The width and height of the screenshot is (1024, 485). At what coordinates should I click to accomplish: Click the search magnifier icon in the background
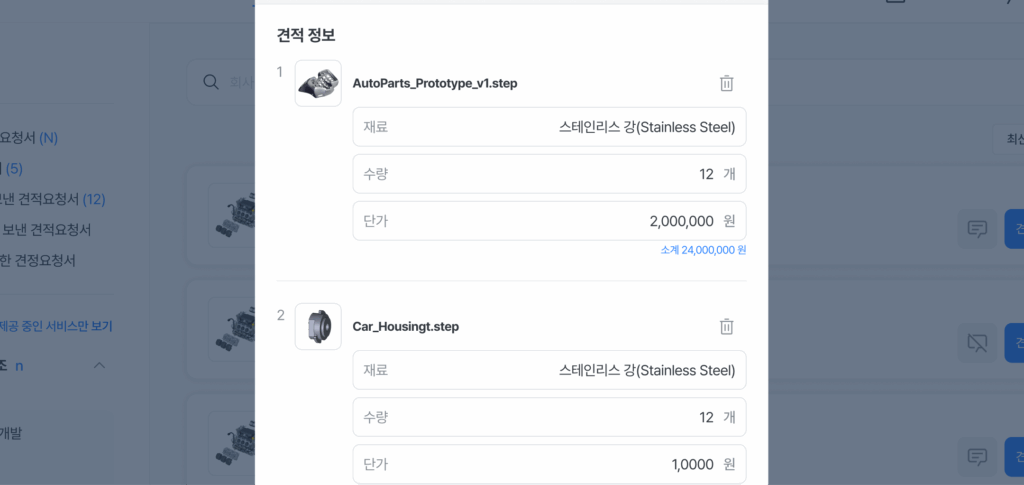pyautogui.click(x=210, y=82)
